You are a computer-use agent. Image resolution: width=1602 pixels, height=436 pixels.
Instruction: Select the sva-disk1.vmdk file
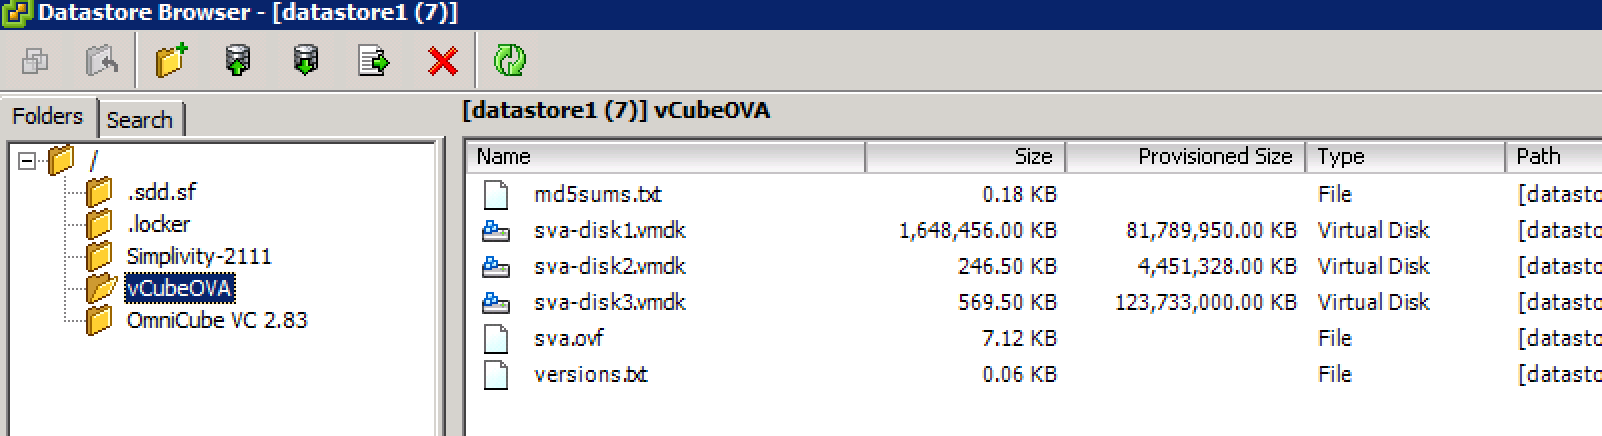coord(610,230)
